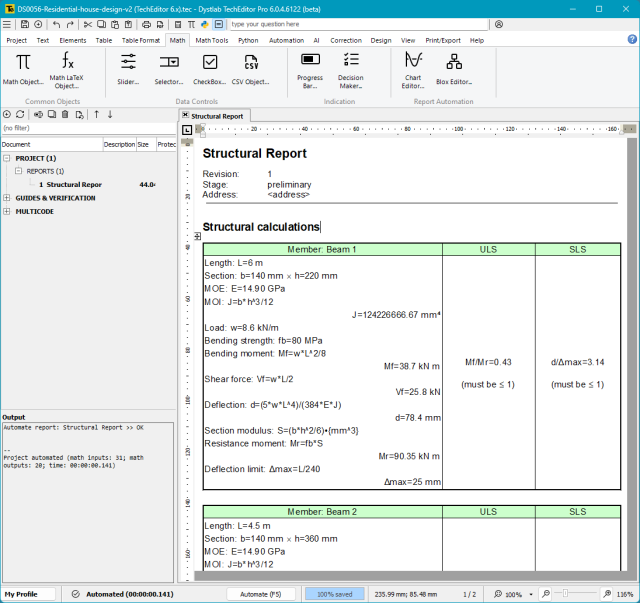
Task: Export to PDF from the quick toolbar
Action: click(x=160, y=24)
